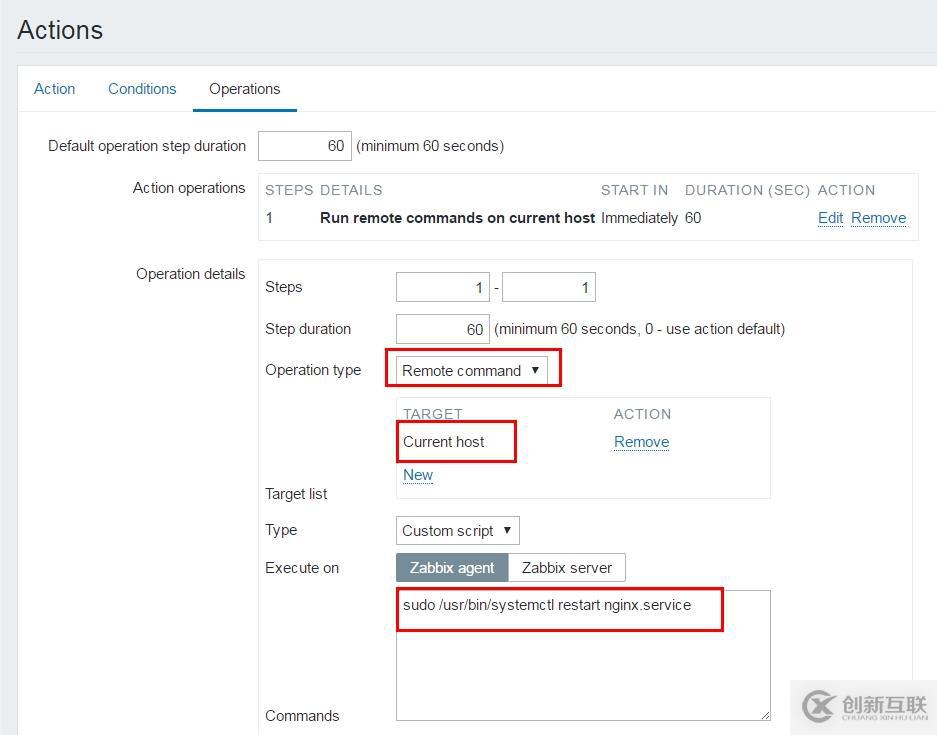Image resolution: width=937 pixels, height=735 pixels.
Task: Click the Steps from field
Action: (443, 287)
